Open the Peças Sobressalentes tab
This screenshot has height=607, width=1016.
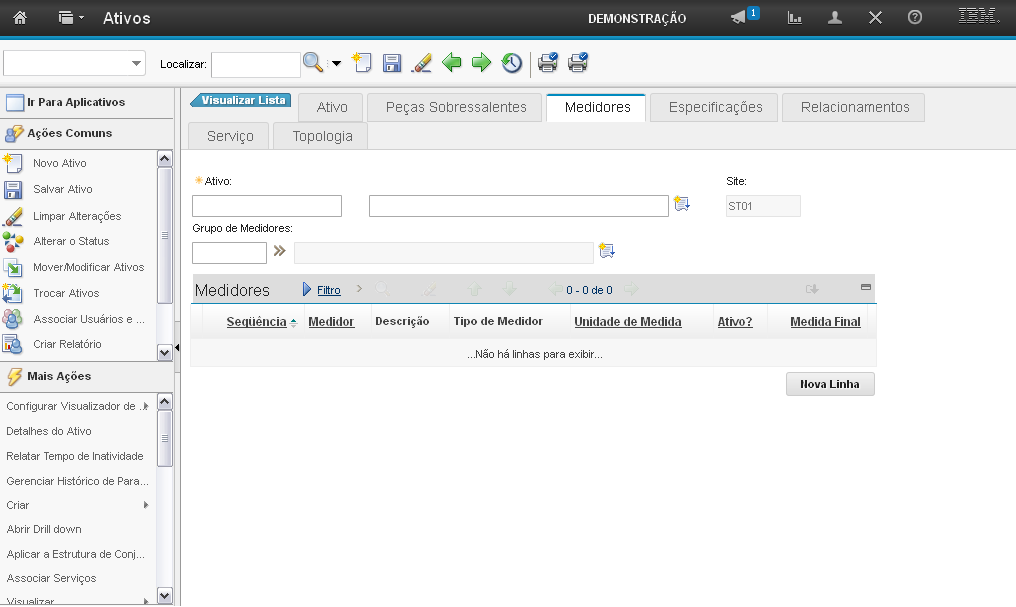tap(455, 108)
